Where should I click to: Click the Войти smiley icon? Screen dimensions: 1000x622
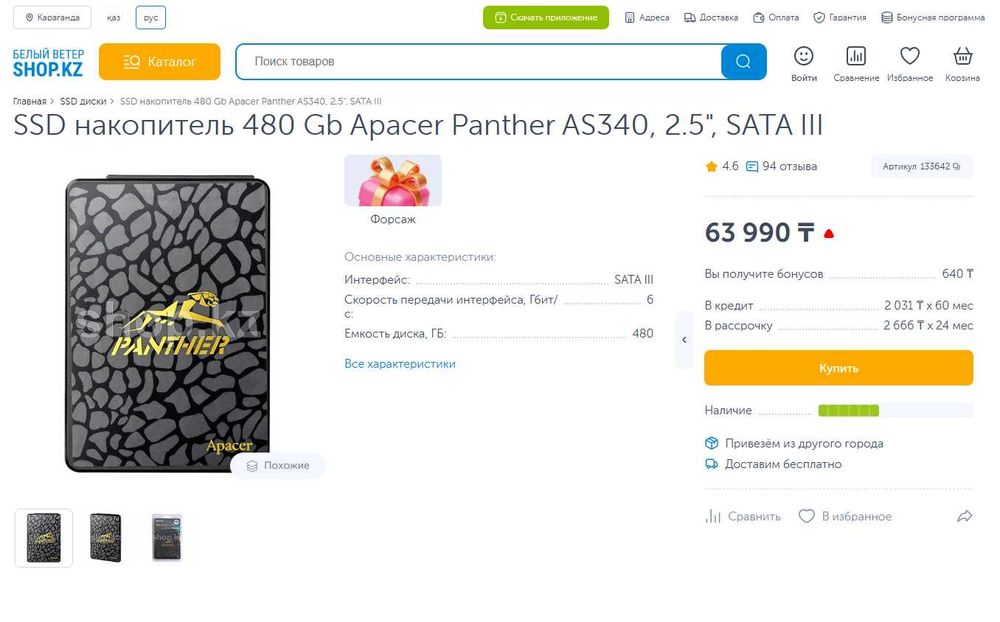(803, 57)
